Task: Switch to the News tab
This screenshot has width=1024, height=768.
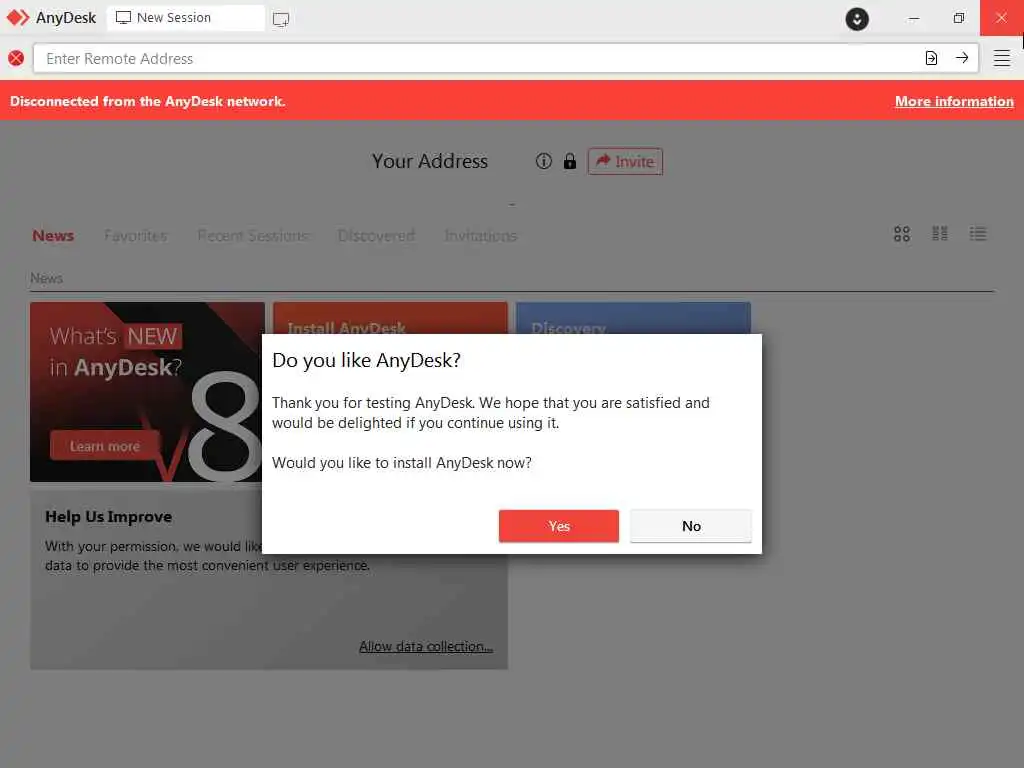Action: (53, 236)
